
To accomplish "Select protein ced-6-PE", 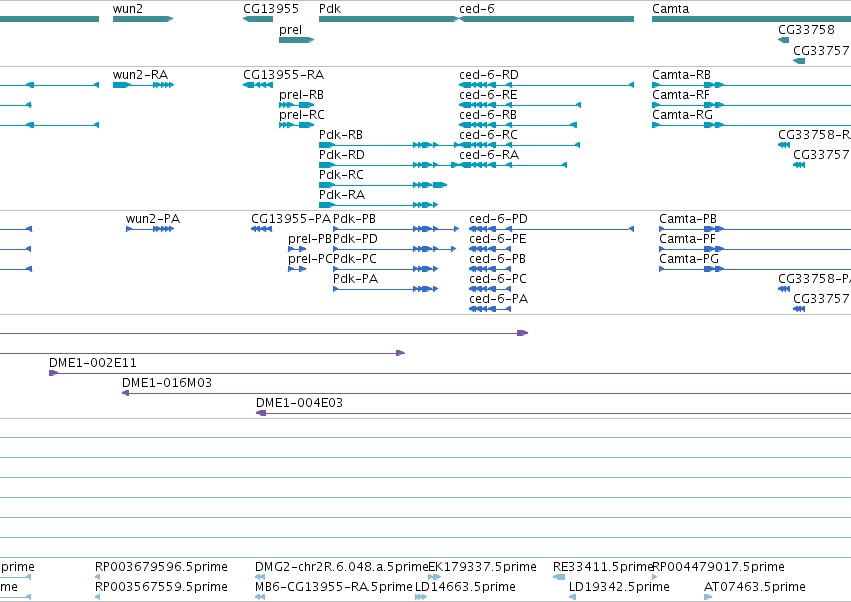I will (498, 239).
